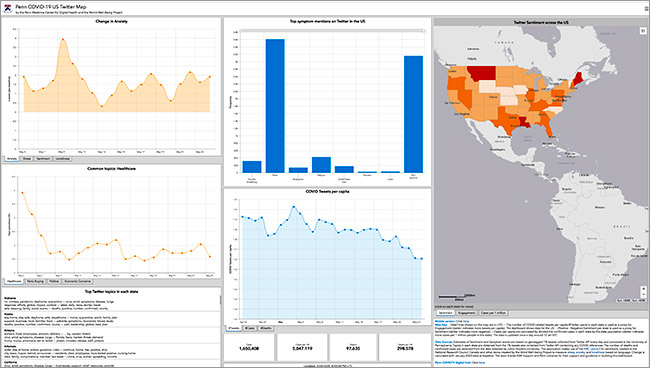Click the 1,650,408 stat card
The image size is (650, 368).
tap(249, 347)
